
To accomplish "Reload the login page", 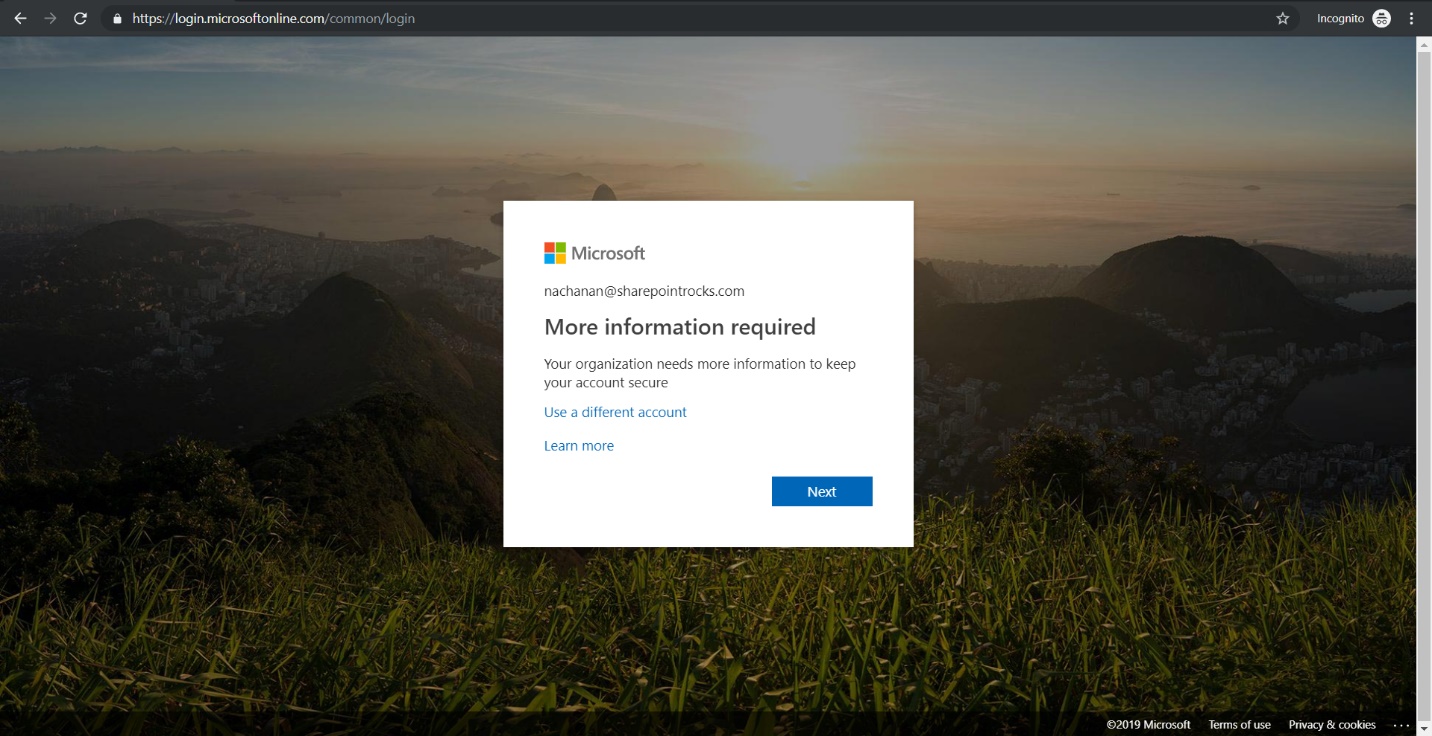I will click(x=80, y=18).
